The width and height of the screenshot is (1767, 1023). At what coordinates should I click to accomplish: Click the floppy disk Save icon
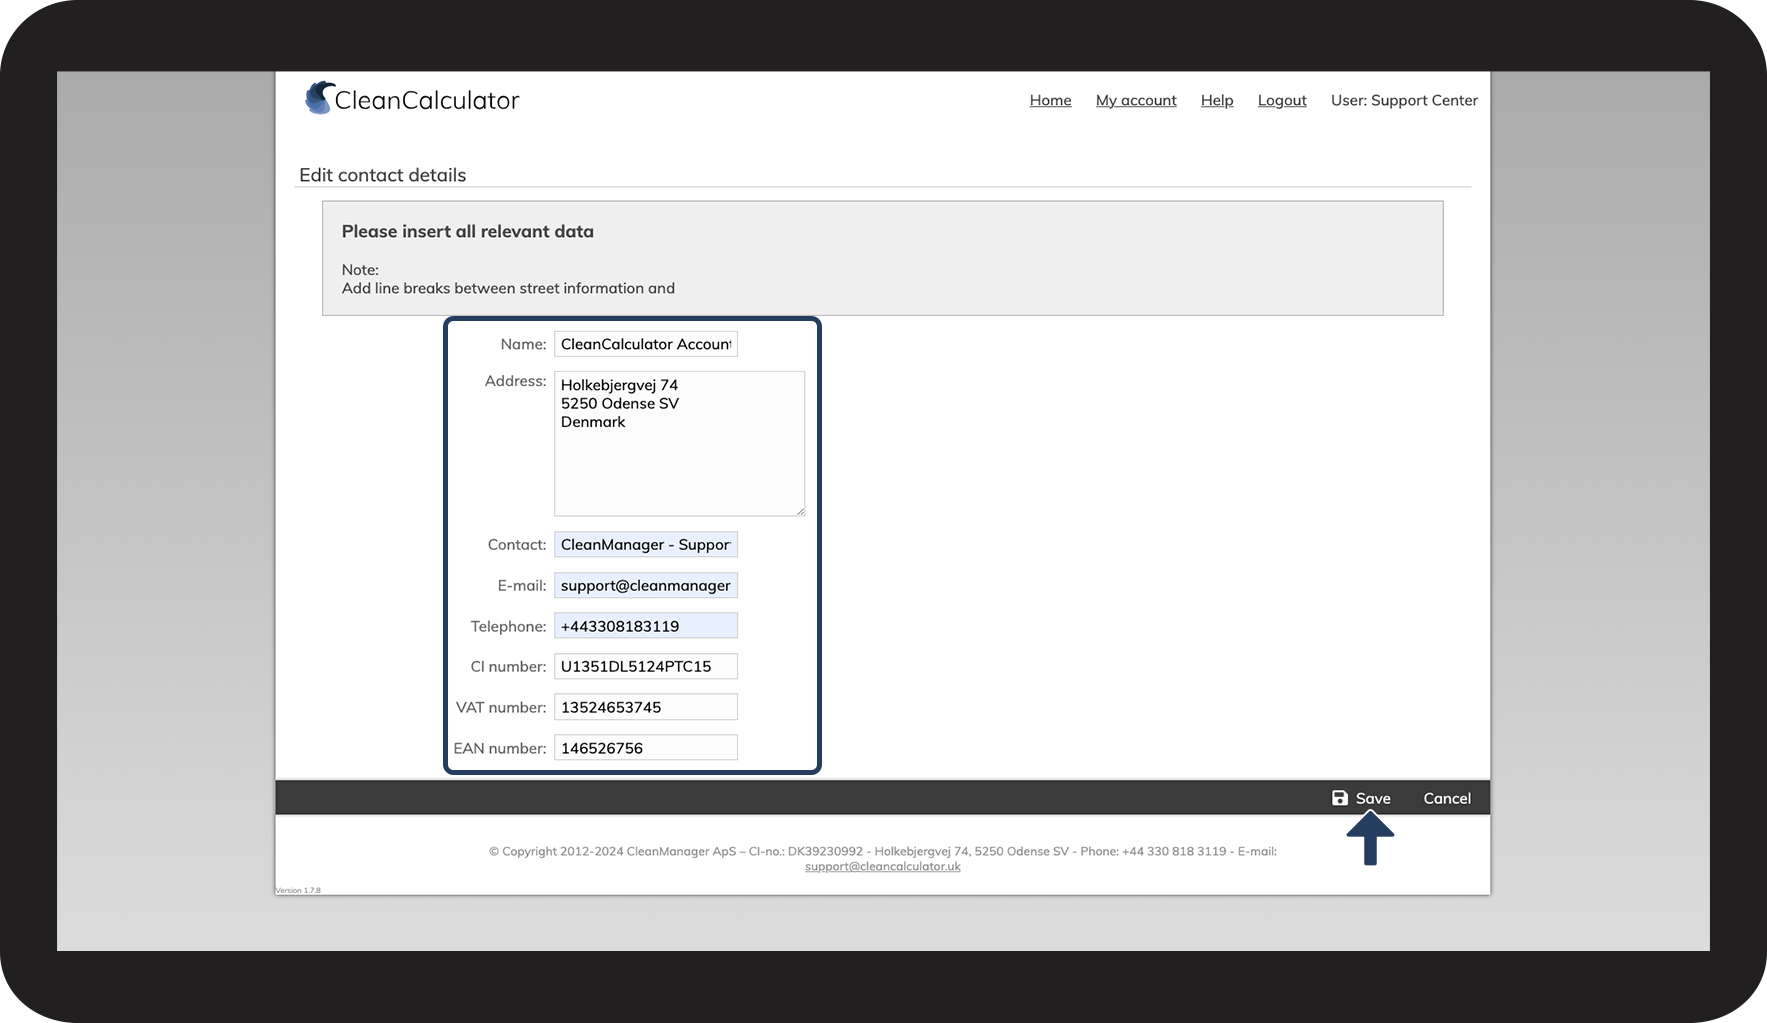click(x=1340, y=798)
